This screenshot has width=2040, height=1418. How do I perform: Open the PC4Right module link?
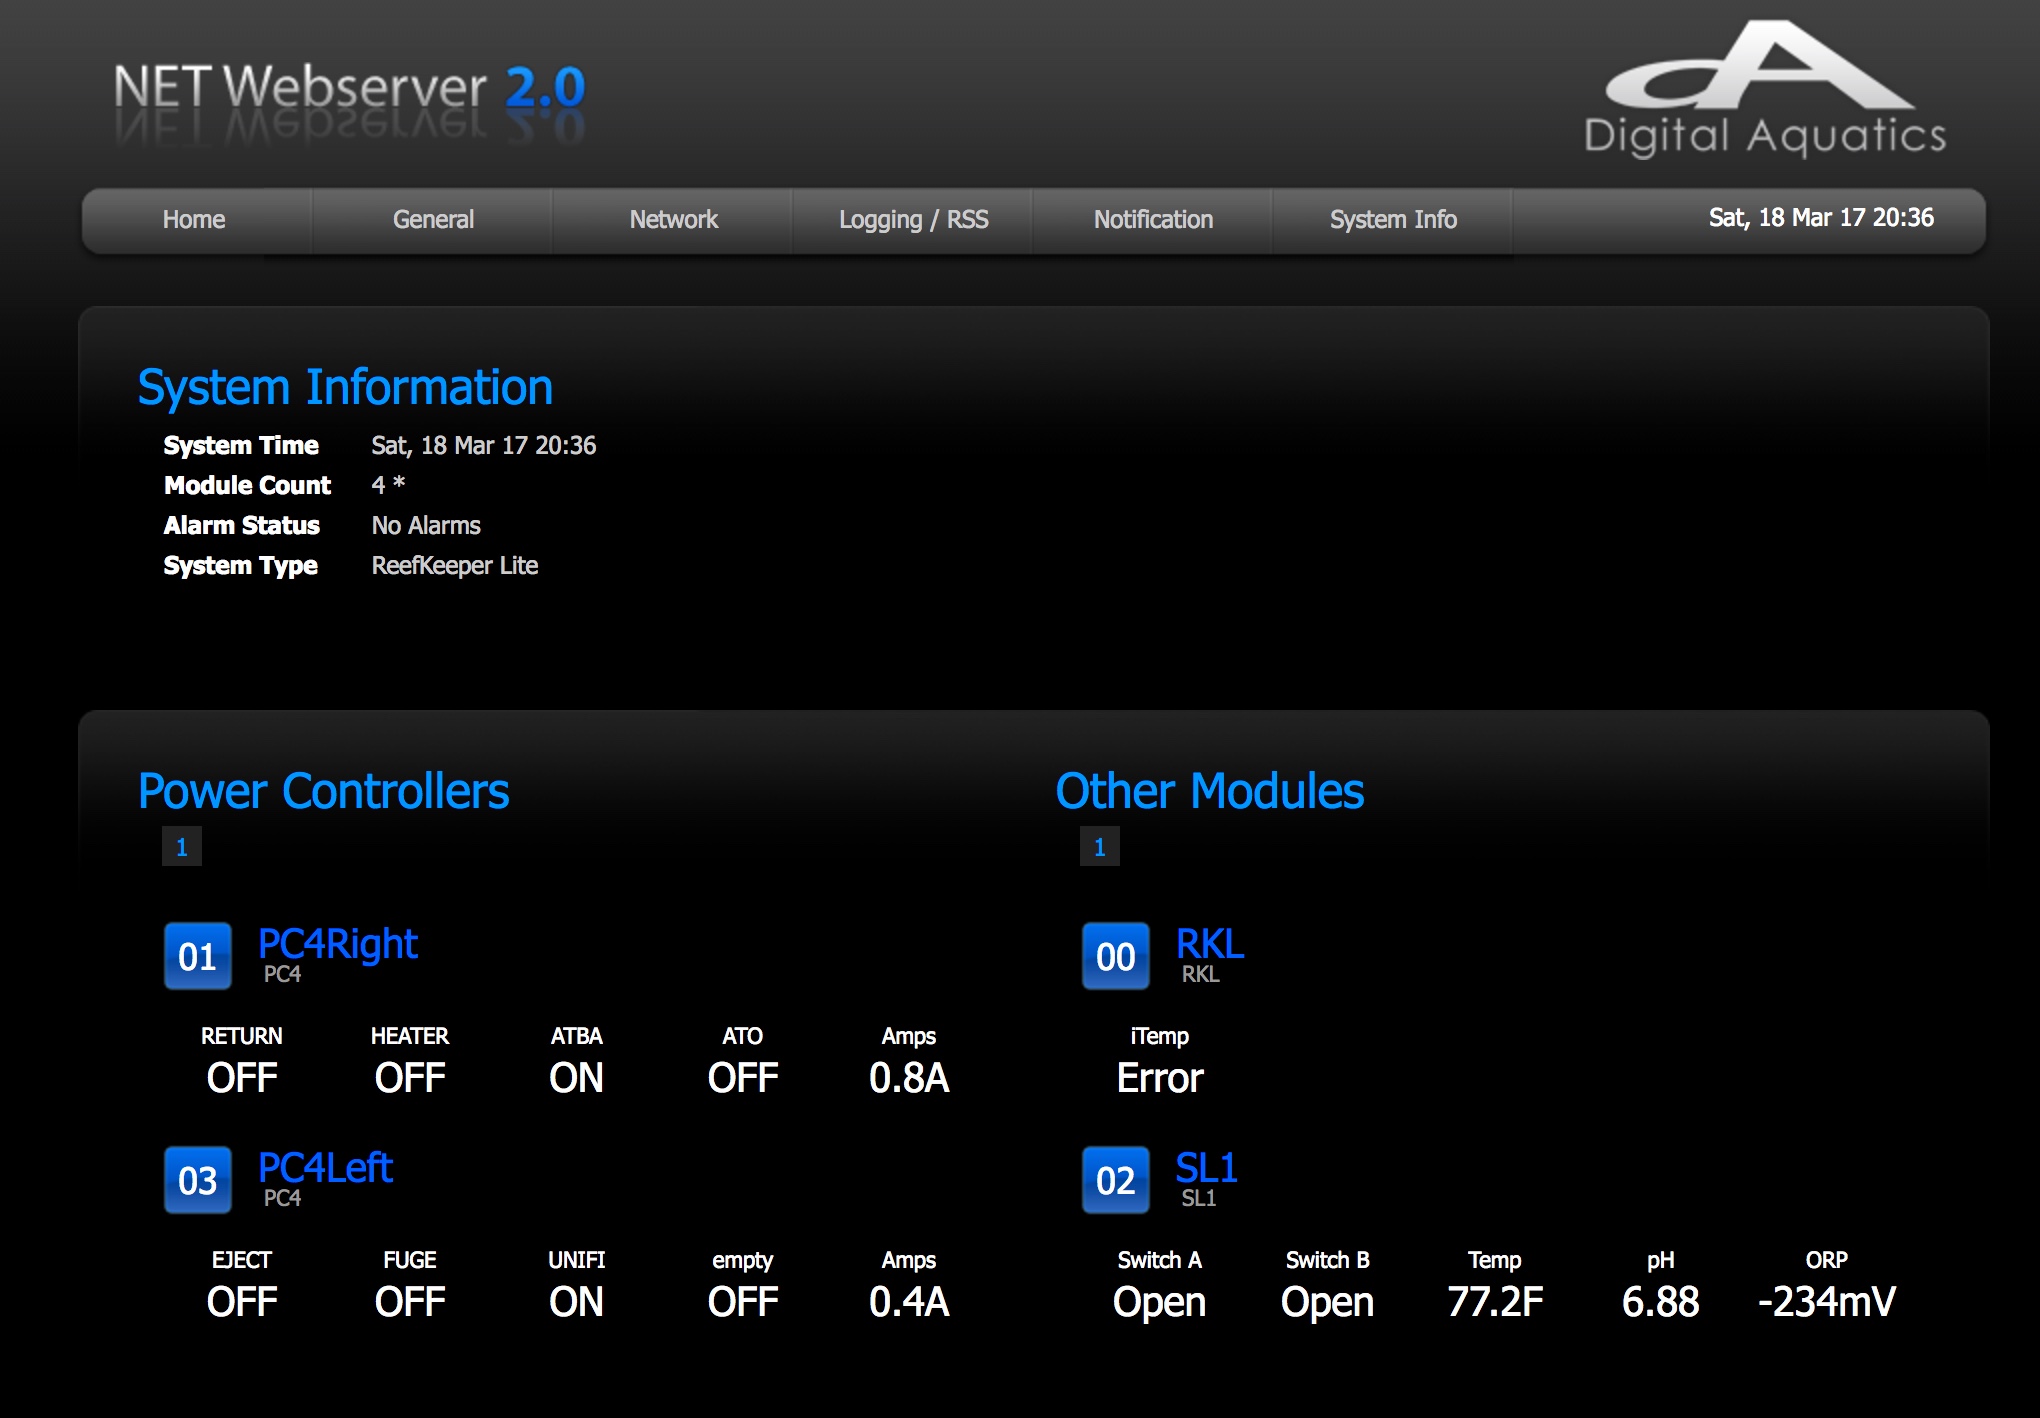coord(338,944)
